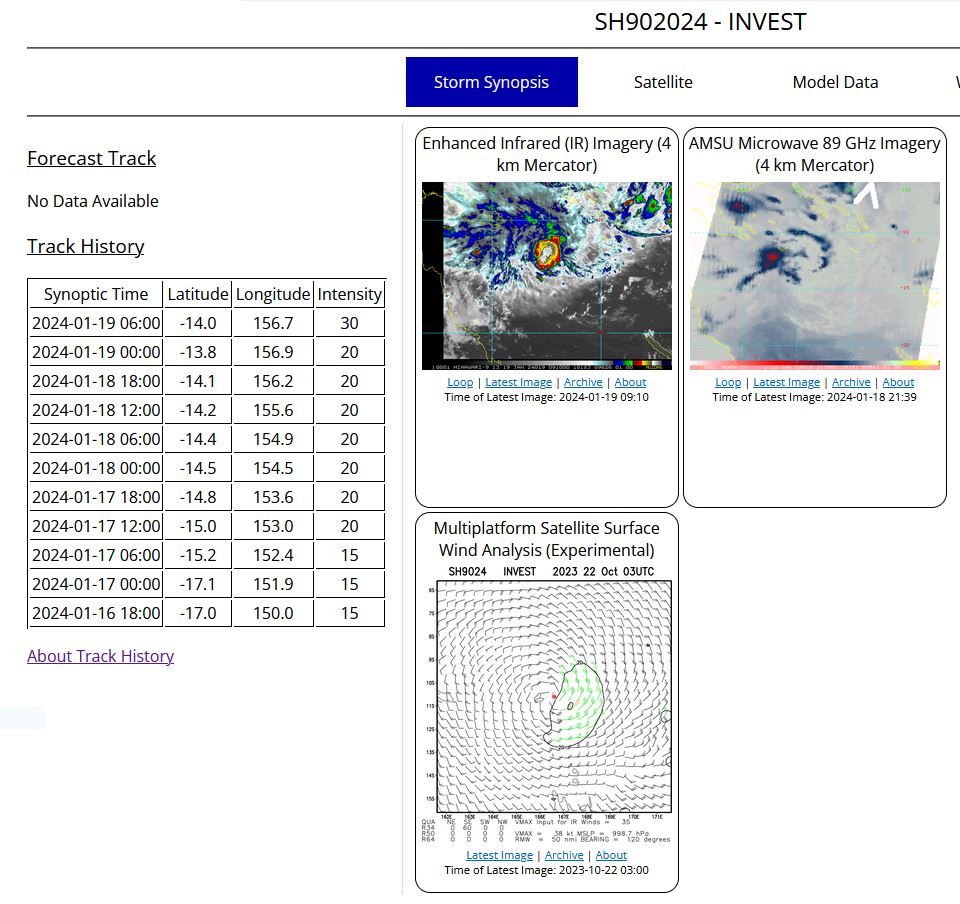Click longitude value 156.7
This screenshot has height=904, width=960.
pyautogui.click(x=273, y=323)
